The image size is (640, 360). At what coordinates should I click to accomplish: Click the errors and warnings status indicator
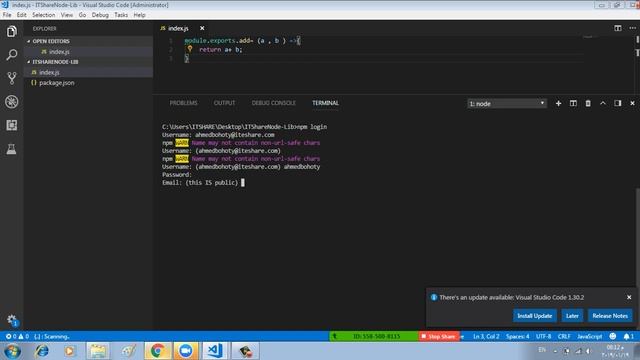[x=17, y=336]
